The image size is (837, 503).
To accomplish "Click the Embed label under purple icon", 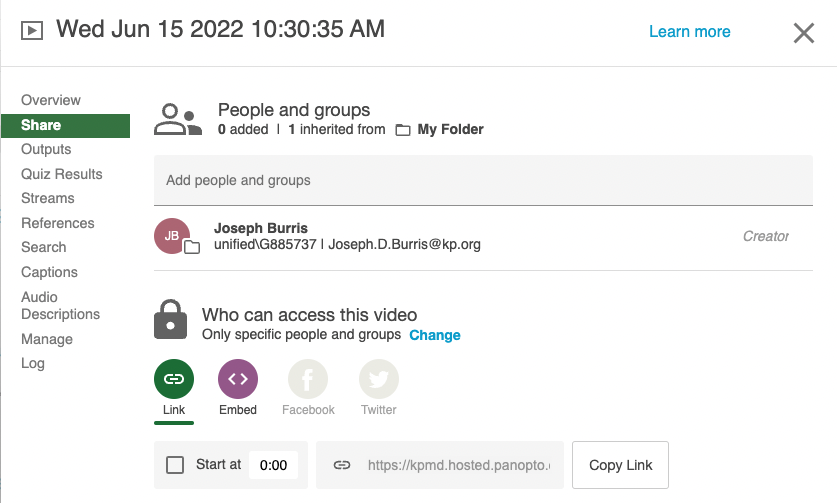I will [238, 410].
